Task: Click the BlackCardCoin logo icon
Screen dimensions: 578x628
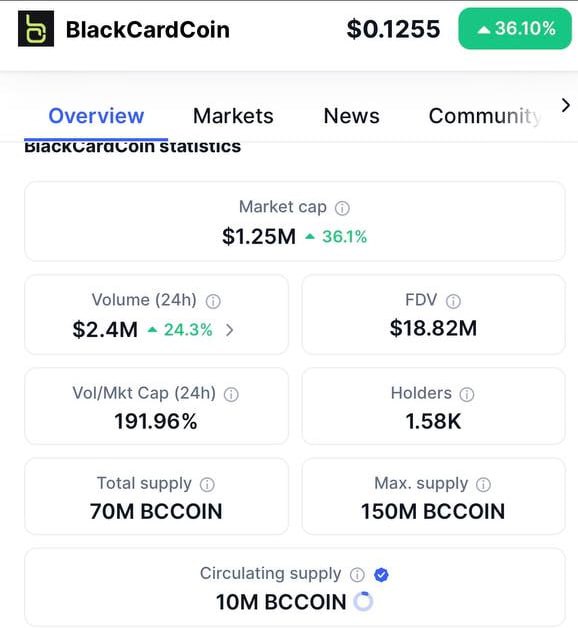Action: pos(36,29)
